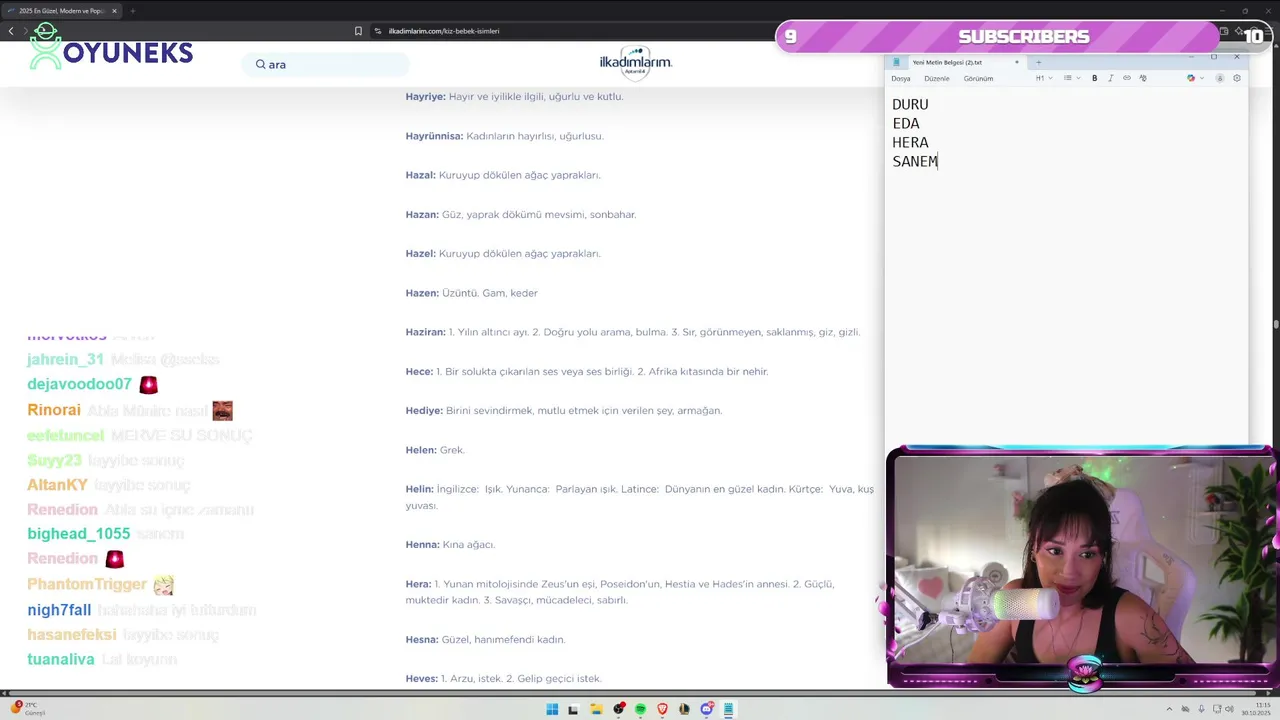
Task: Click the name 'Hazal:' in the list
Action: 420,175
